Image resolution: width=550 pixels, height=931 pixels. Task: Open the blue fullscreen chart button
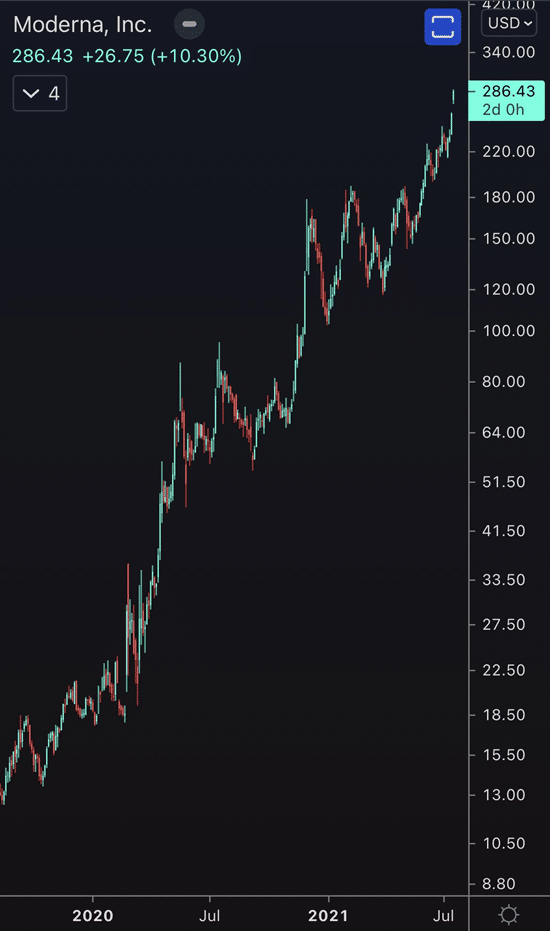pyautogui.click(x=442, y=27)
